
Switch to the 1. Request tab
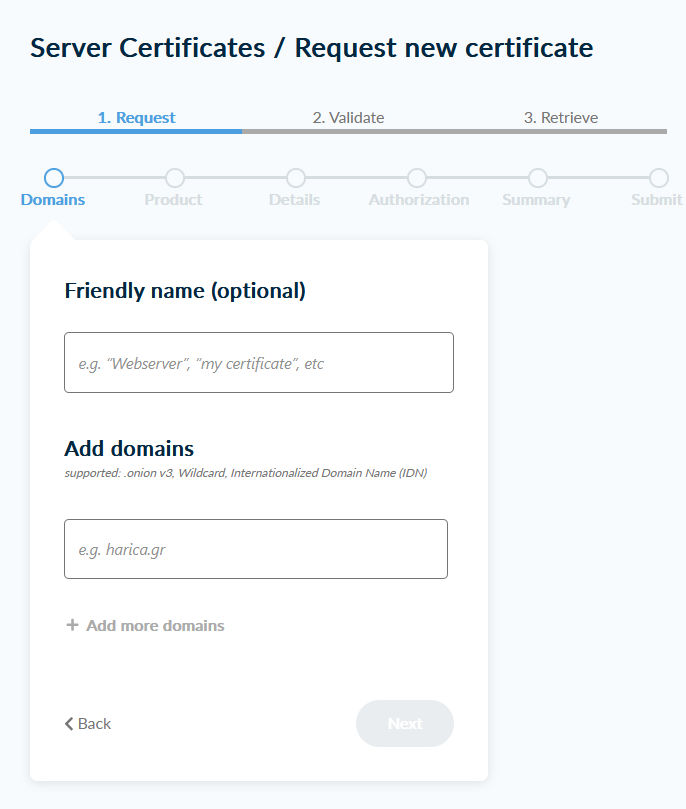click(136, 118)
